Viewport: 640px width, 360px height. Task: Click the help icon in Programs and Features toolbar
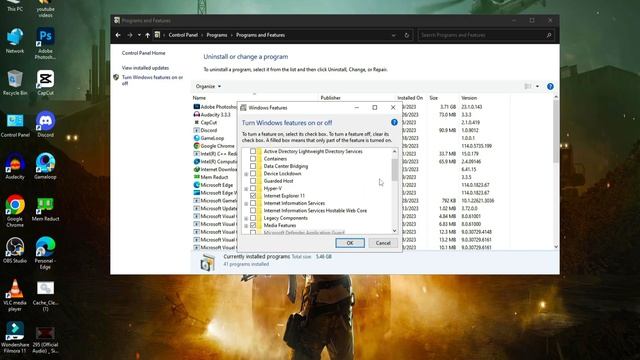point(550,87)
